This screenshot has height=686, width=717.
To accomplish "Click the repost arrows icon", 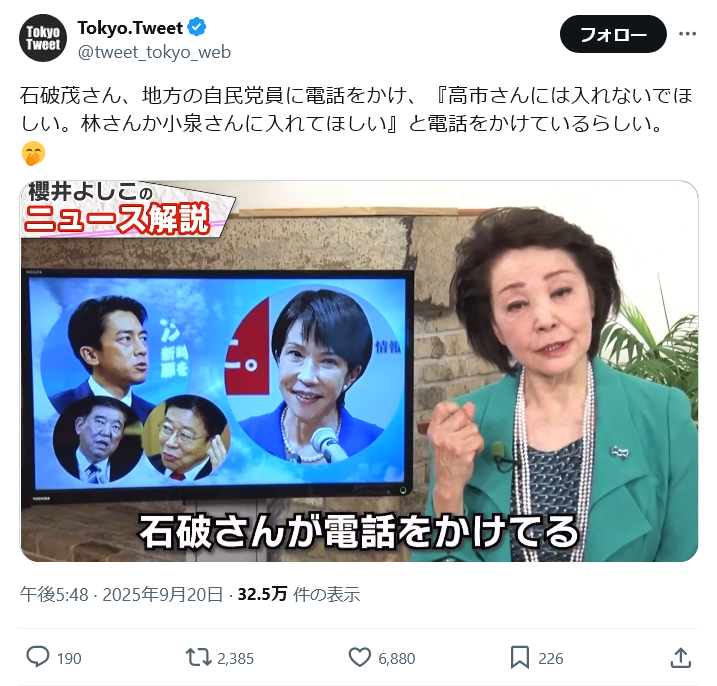I will click(x=198, y=658).
